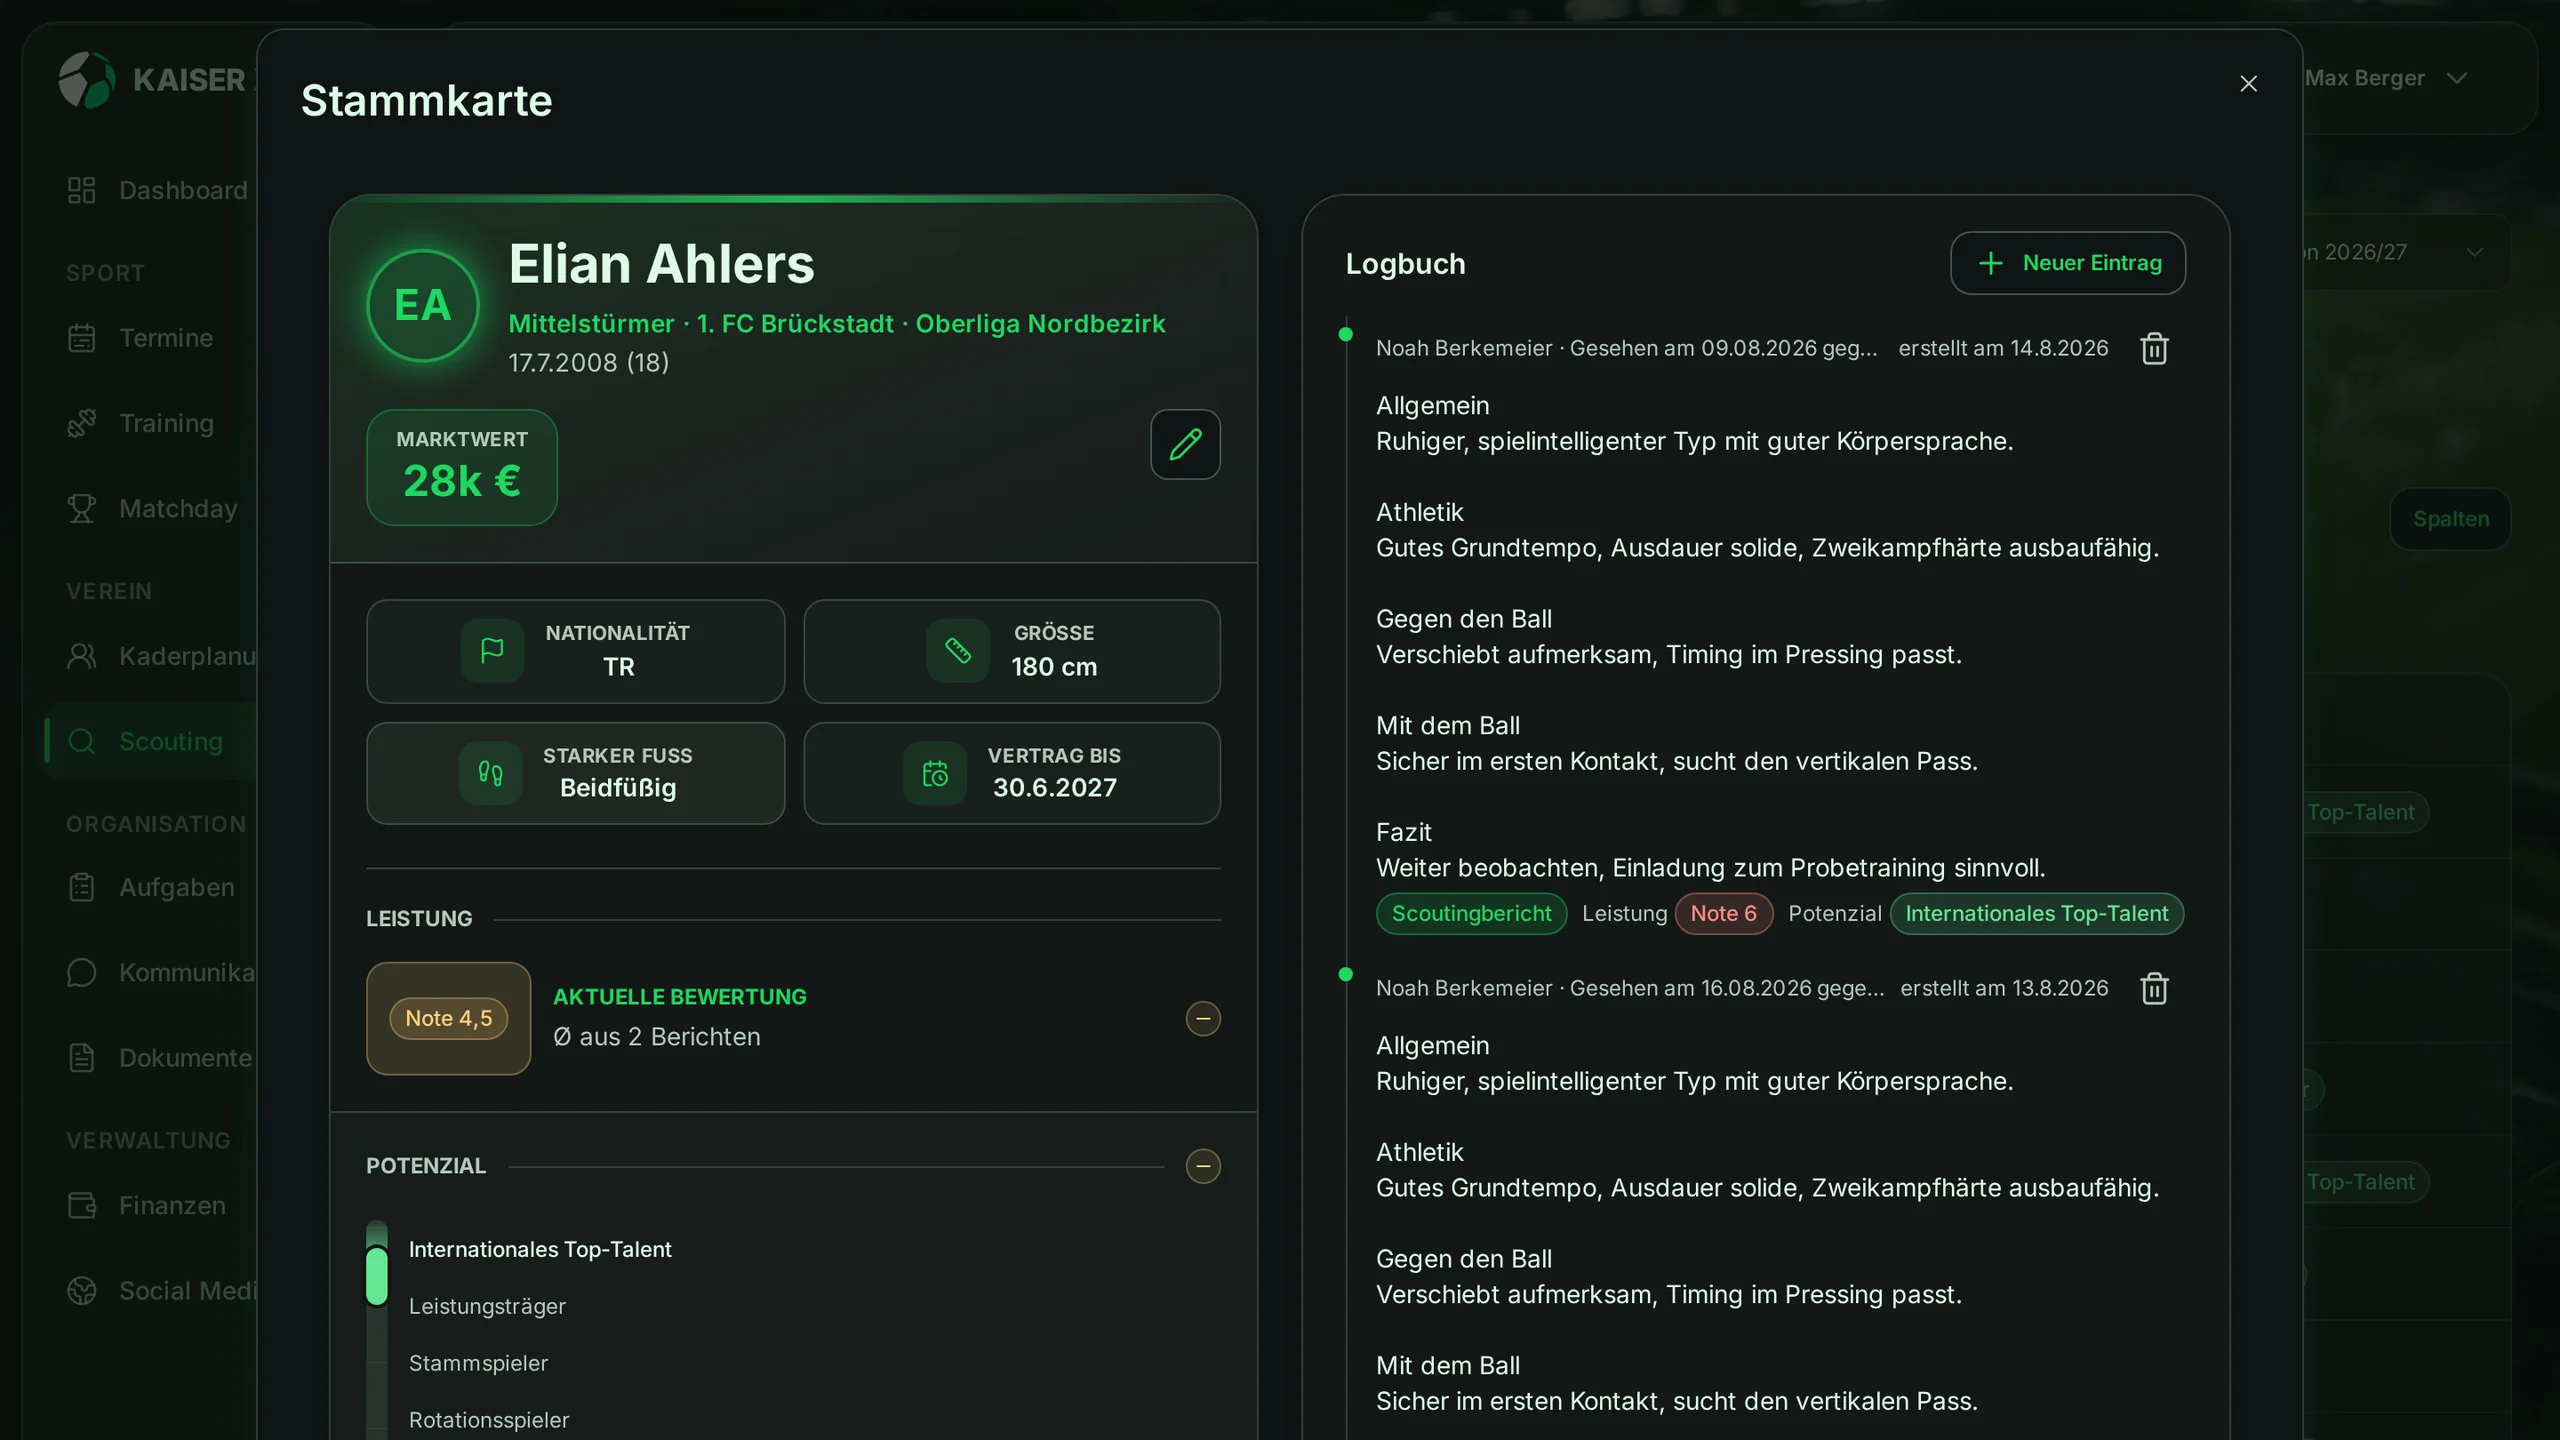Collapse the Potenzial section
The width and height of the screenshot is (2560, 1440).
pyautogui.click(x=1203, y=1166)
